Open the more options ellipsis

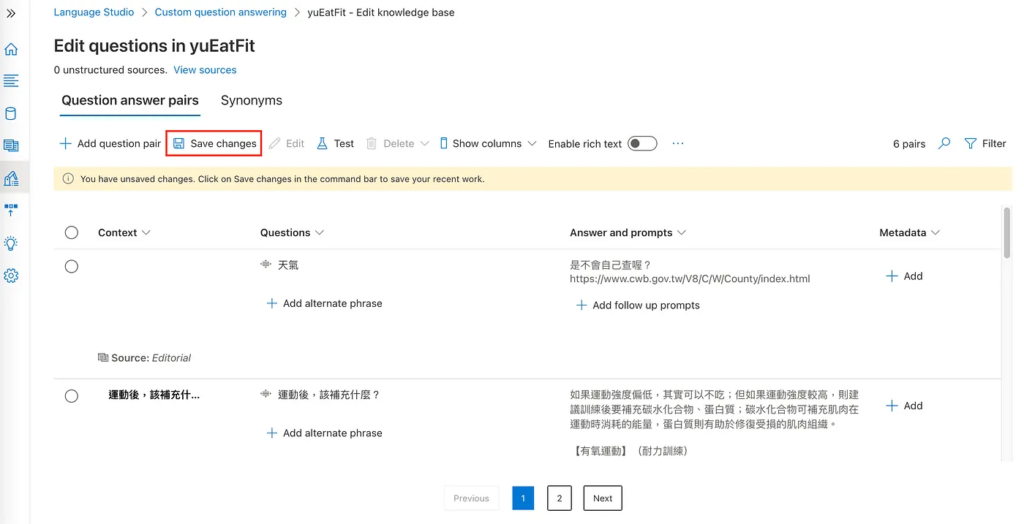click(x=678, y=144)
